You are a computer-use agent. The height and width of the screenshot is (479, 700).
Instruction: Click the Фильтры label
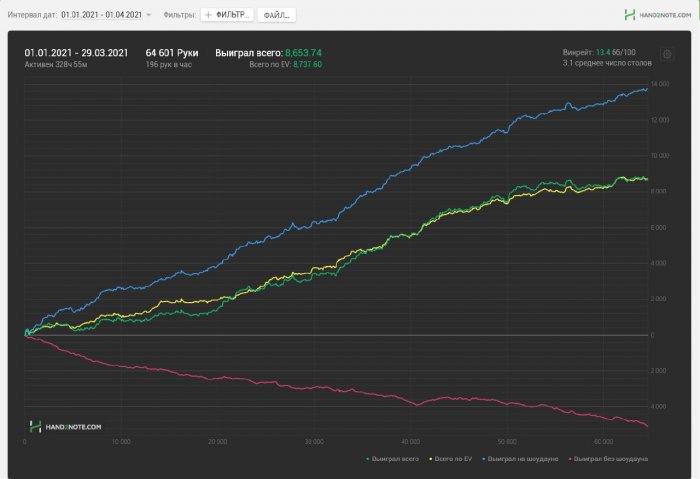click(x=179, y=15)
